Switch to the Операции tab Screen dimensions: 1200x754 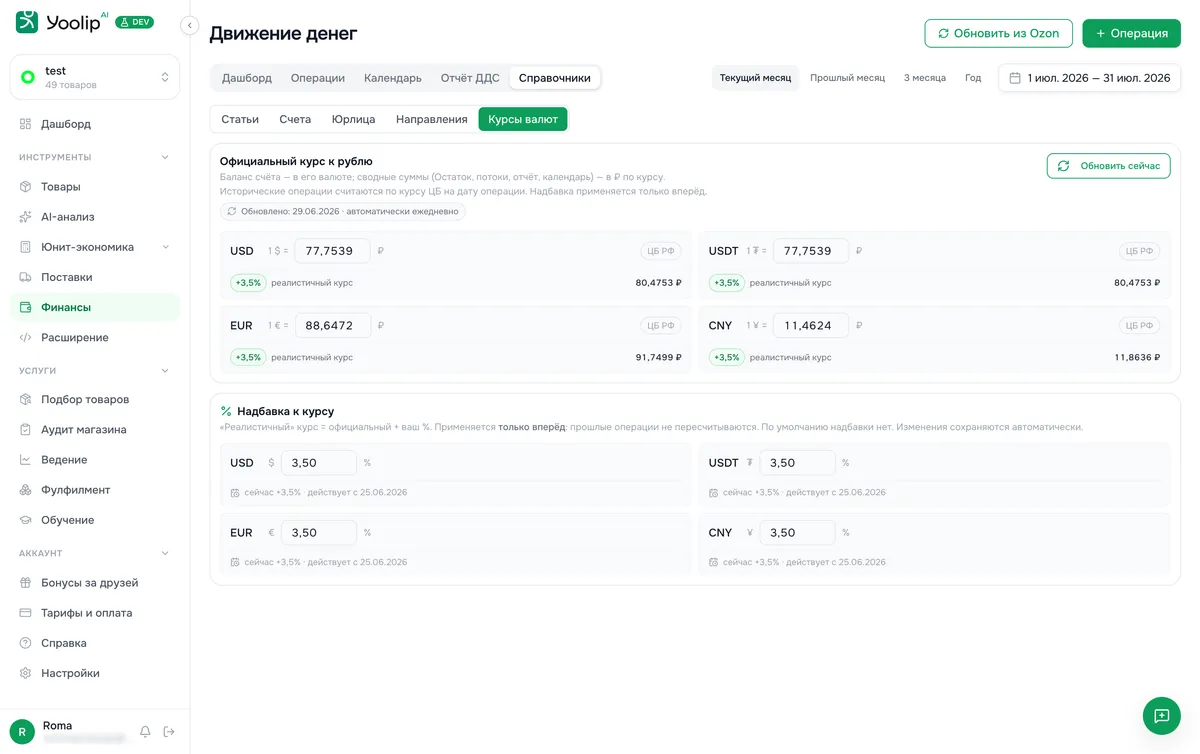318,78
